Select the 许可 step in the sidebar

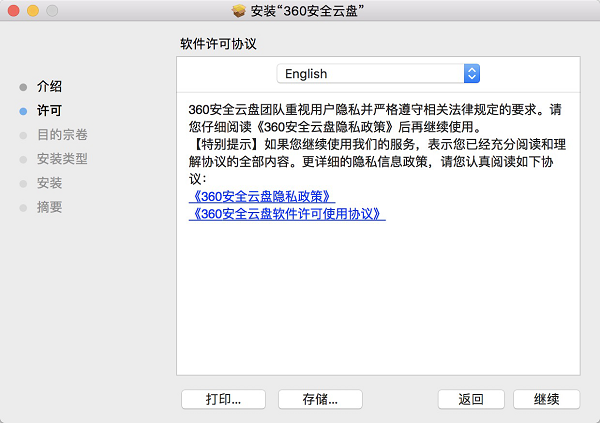[x=49, y=111]
